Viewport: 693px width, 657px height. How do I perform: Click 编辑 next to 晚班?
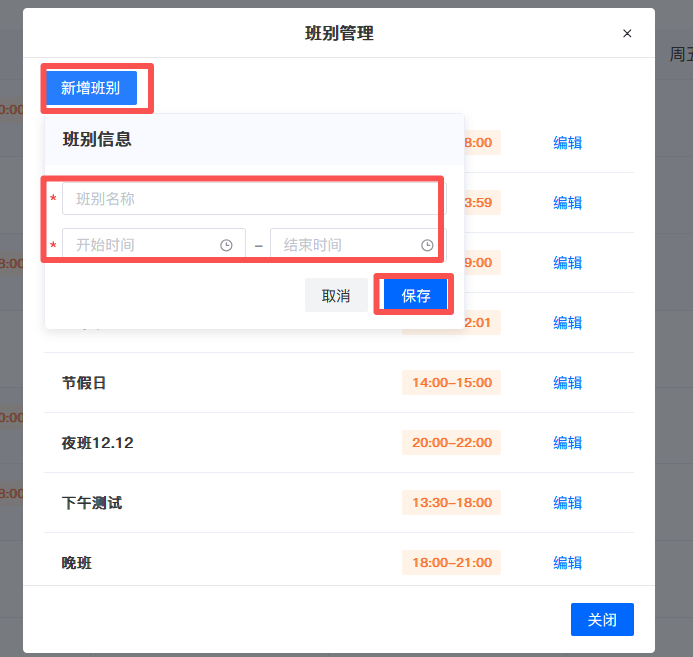click(567, 563)
